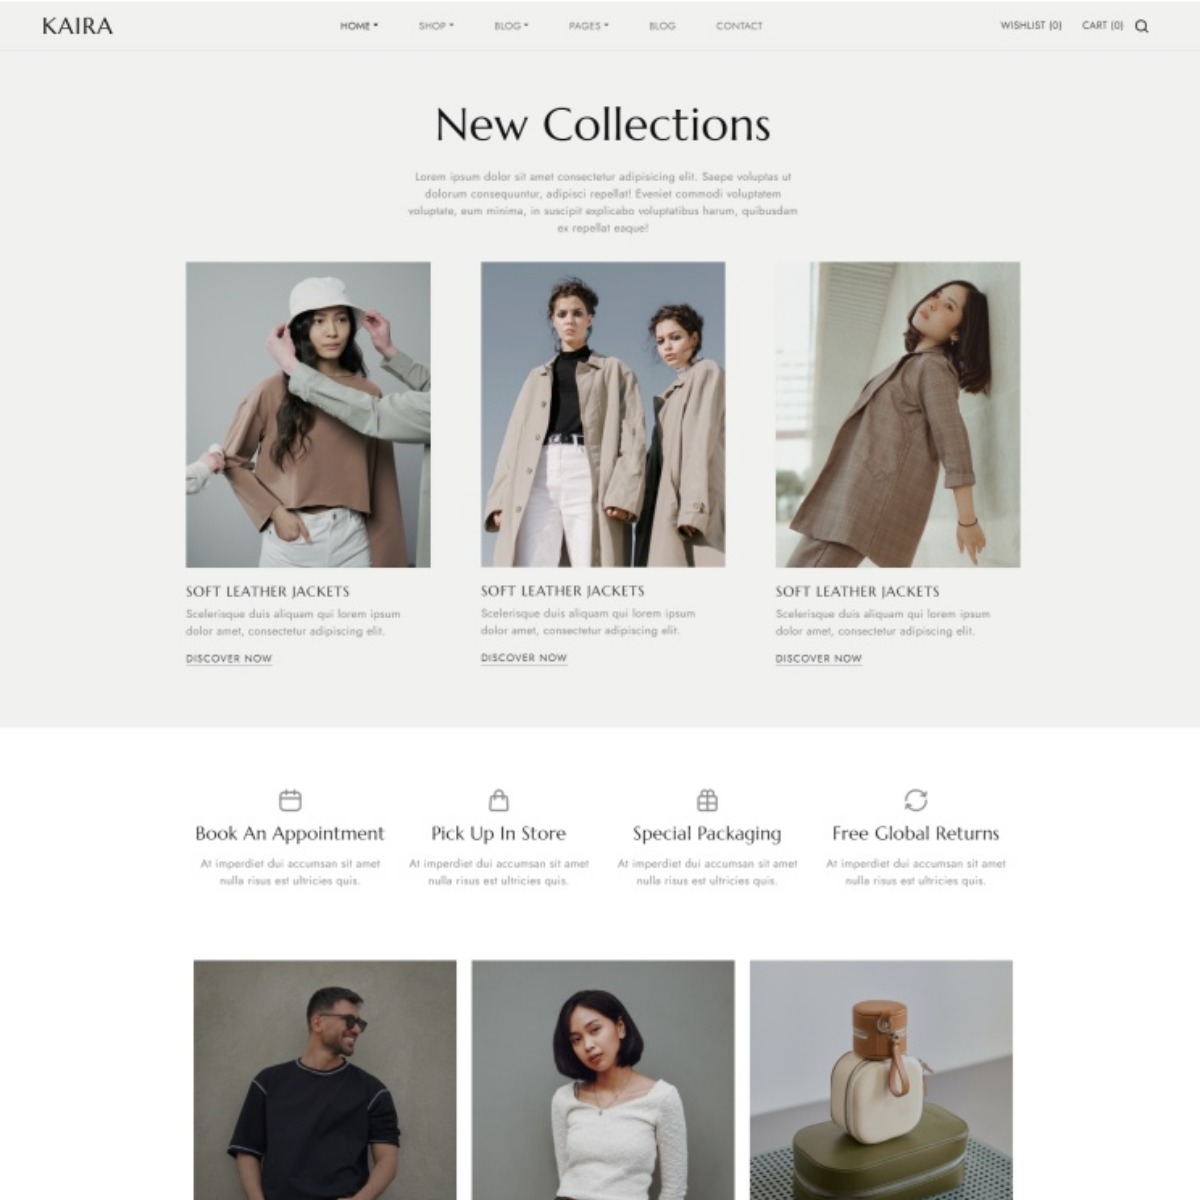Click the refresh arrows icon above Free Global Returns

coord(916,800)
